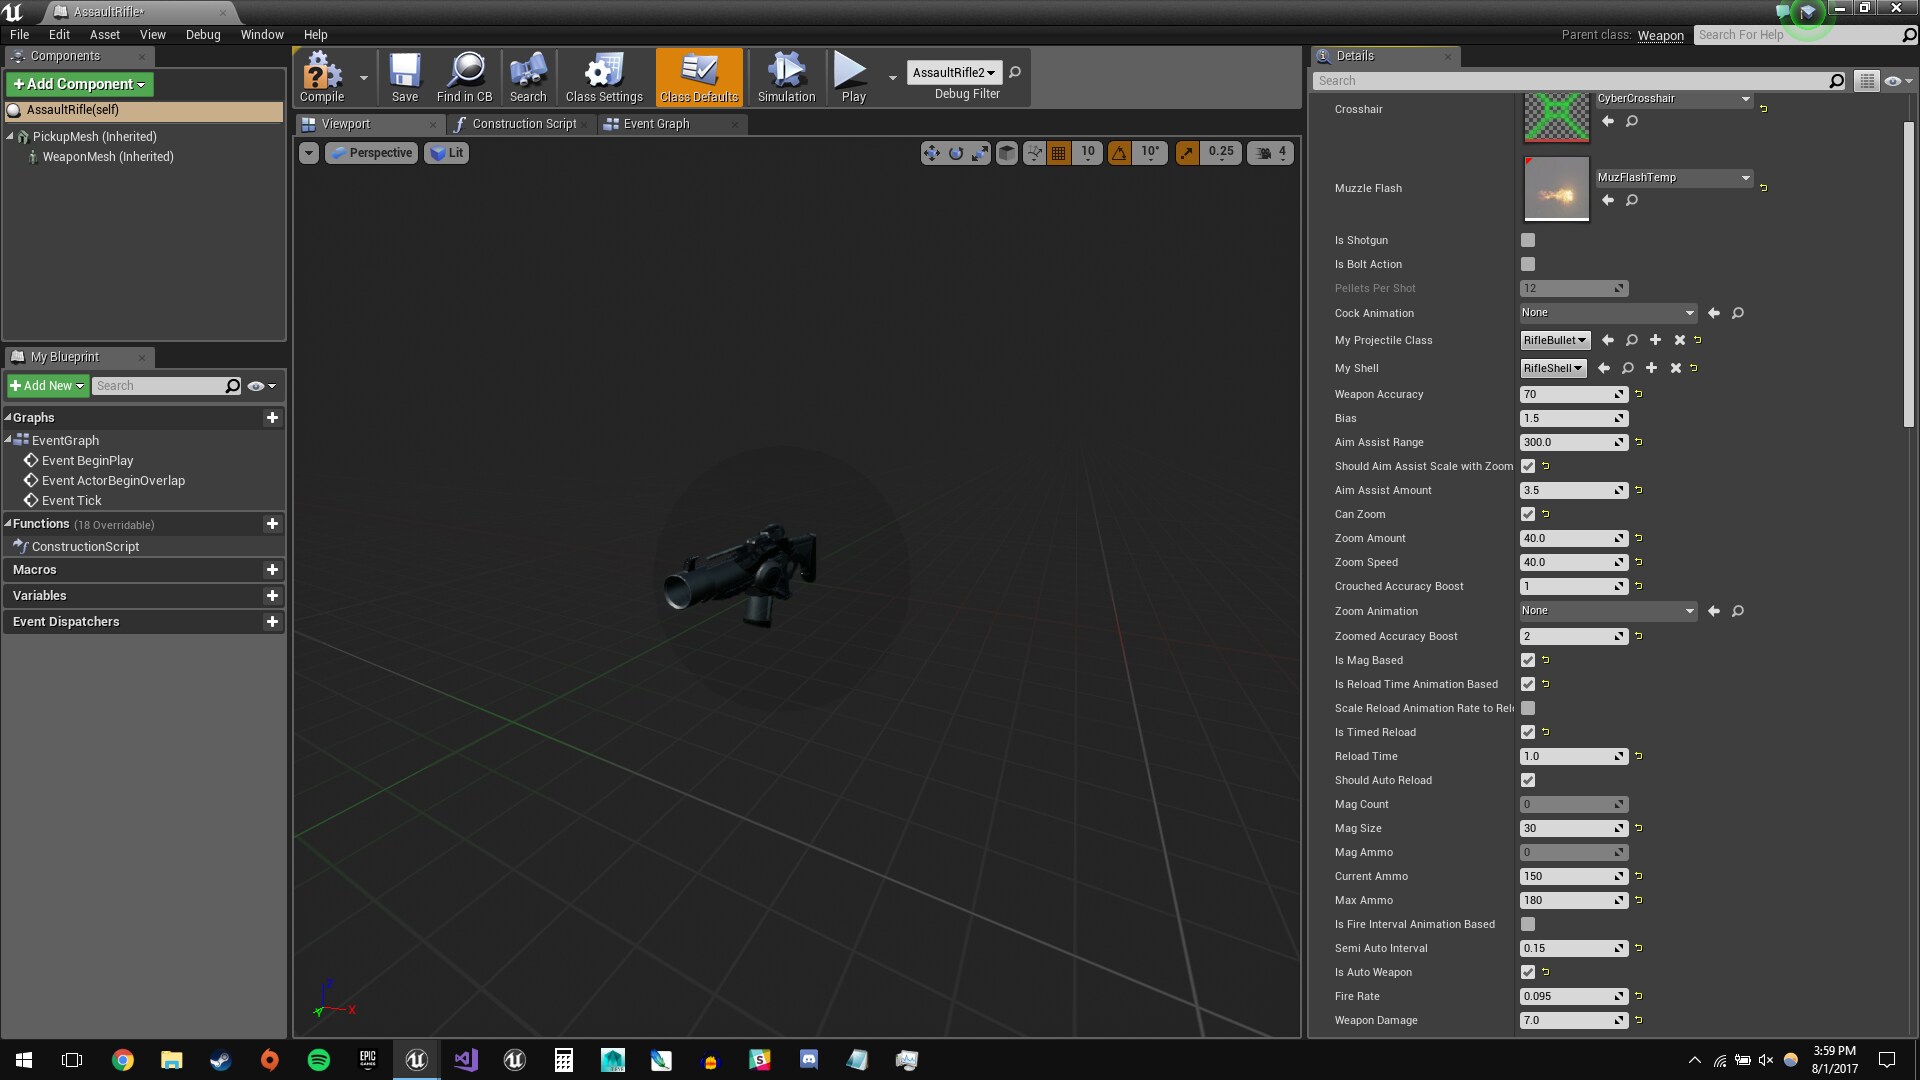Start a Simulation from the toolbar
This screenshot has width=1920, height=1080.
coord(786,75)
